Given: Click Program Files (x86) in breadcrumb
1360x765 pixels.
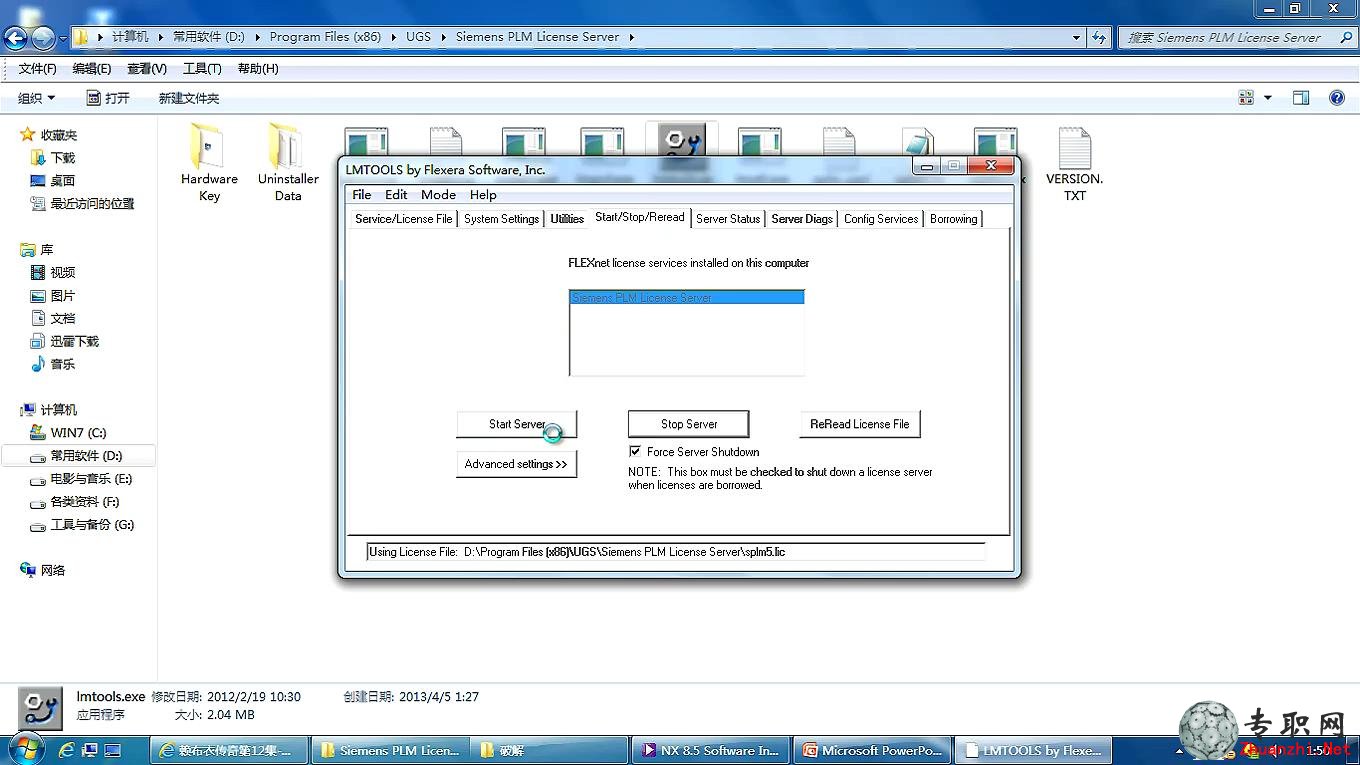Looking at the screenshot, I should point(325,37).
